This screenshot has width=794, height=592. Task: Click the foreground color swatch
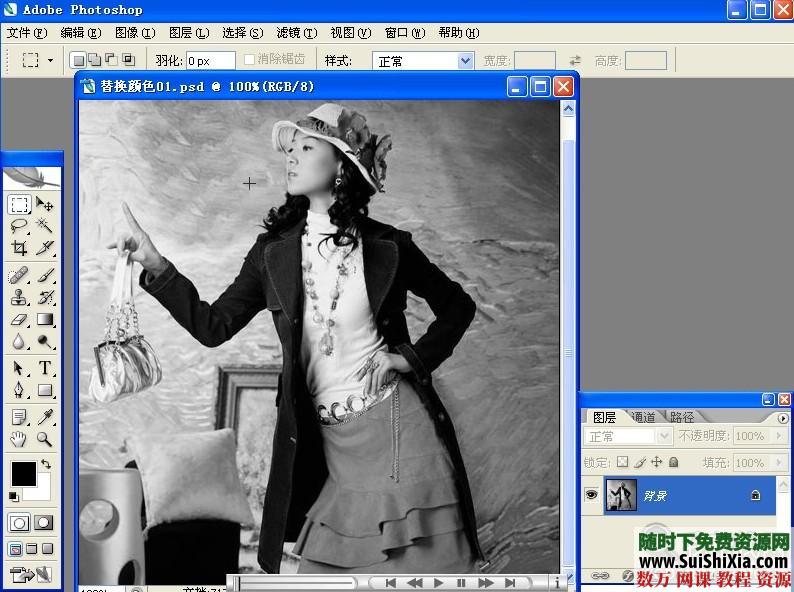pos(22,472)
